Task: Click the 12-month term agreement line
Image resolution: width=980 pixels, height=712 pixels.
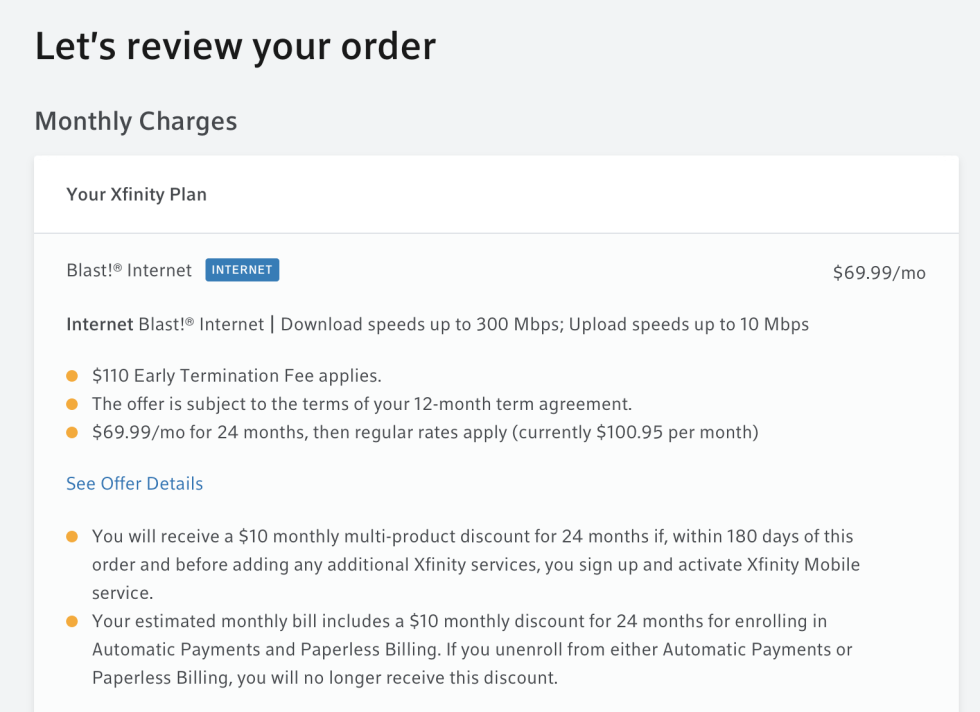Action: click(362, 404)
